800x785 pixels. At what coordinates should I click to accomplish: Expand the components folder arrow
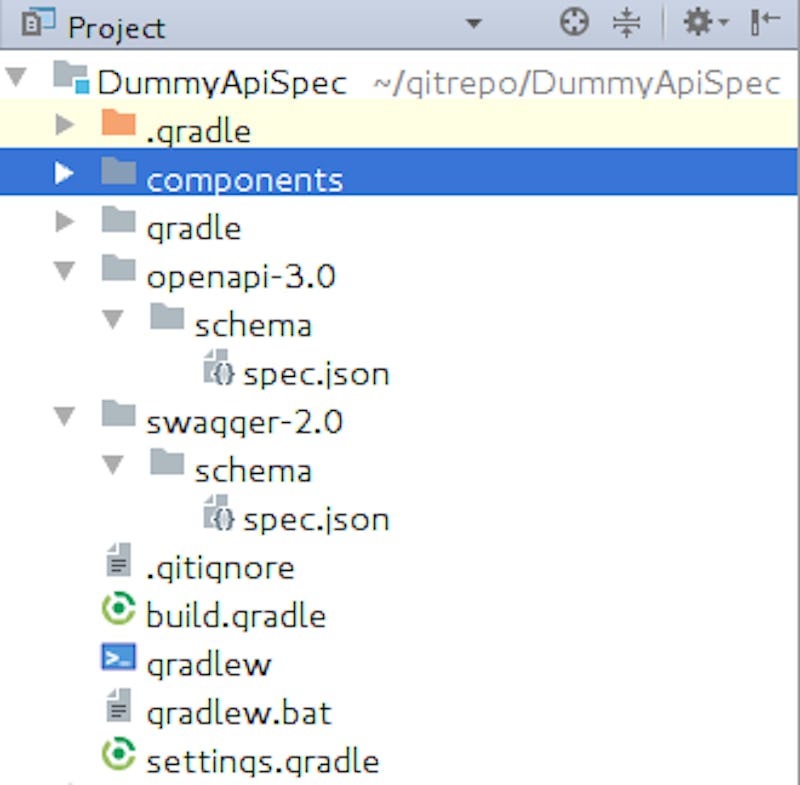click(x=65, y=174)
